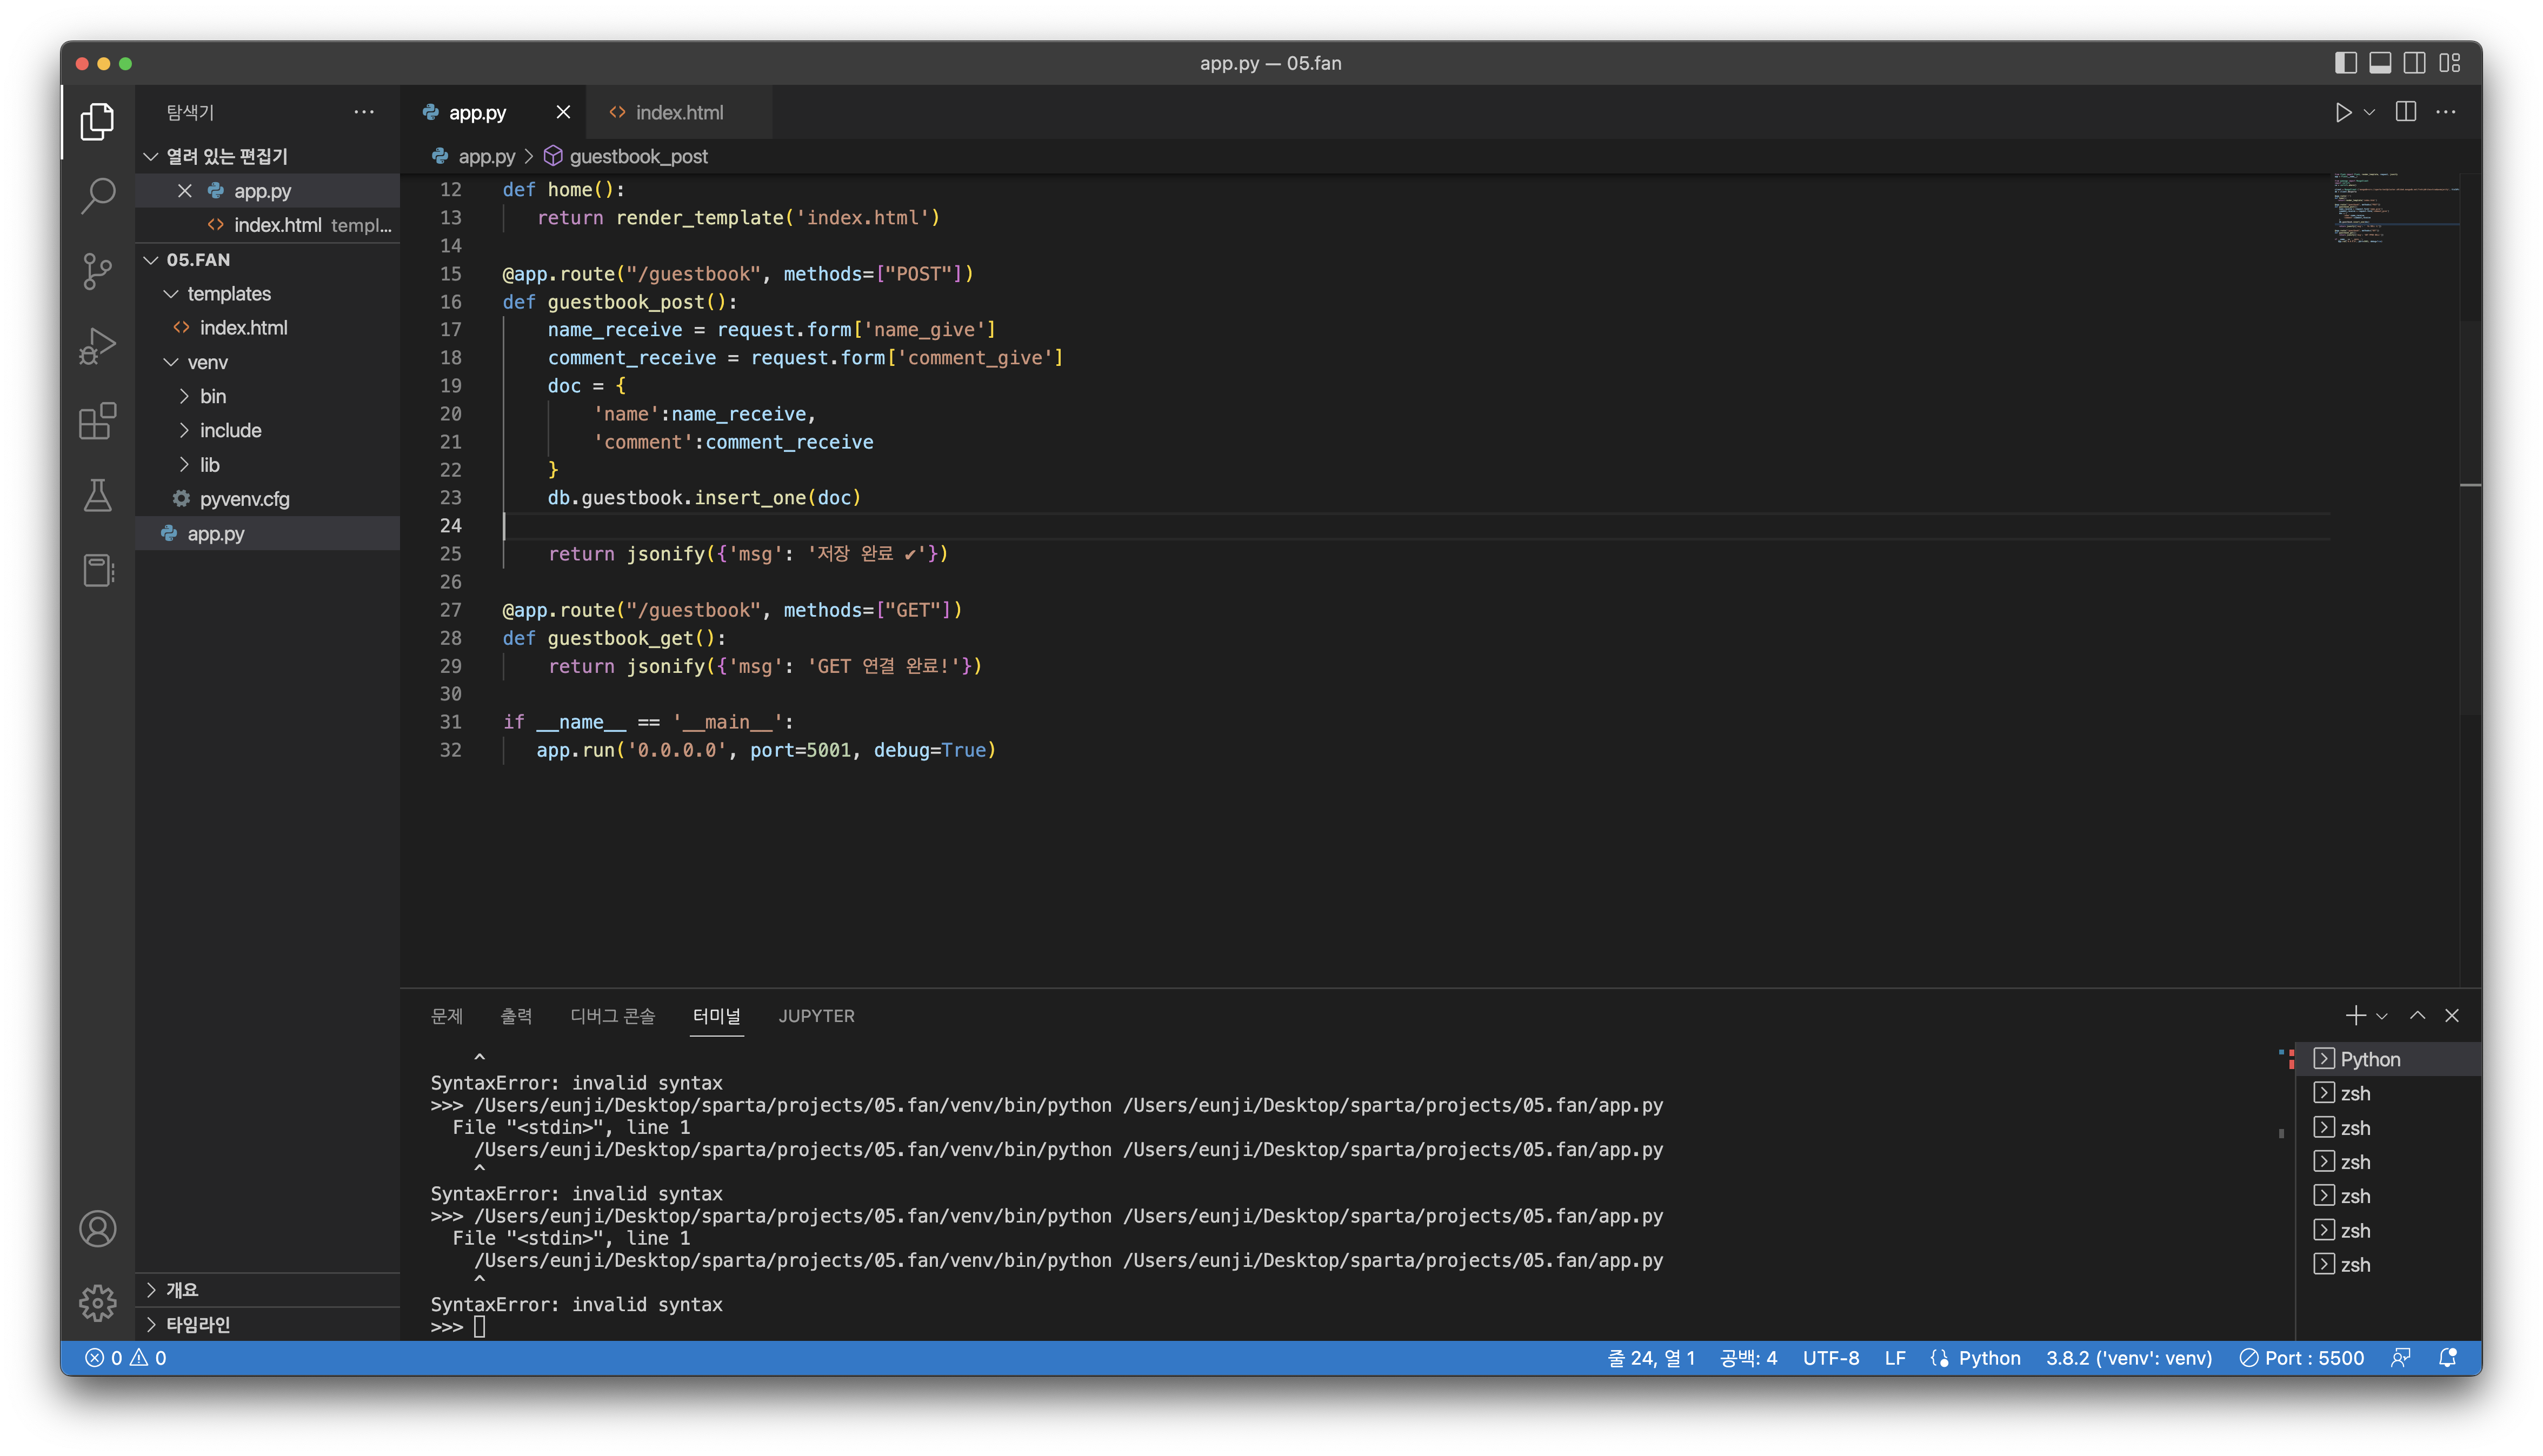Open the notebook icon view in activity bar
The image size is (2543, 1456).
click(97, 571)
